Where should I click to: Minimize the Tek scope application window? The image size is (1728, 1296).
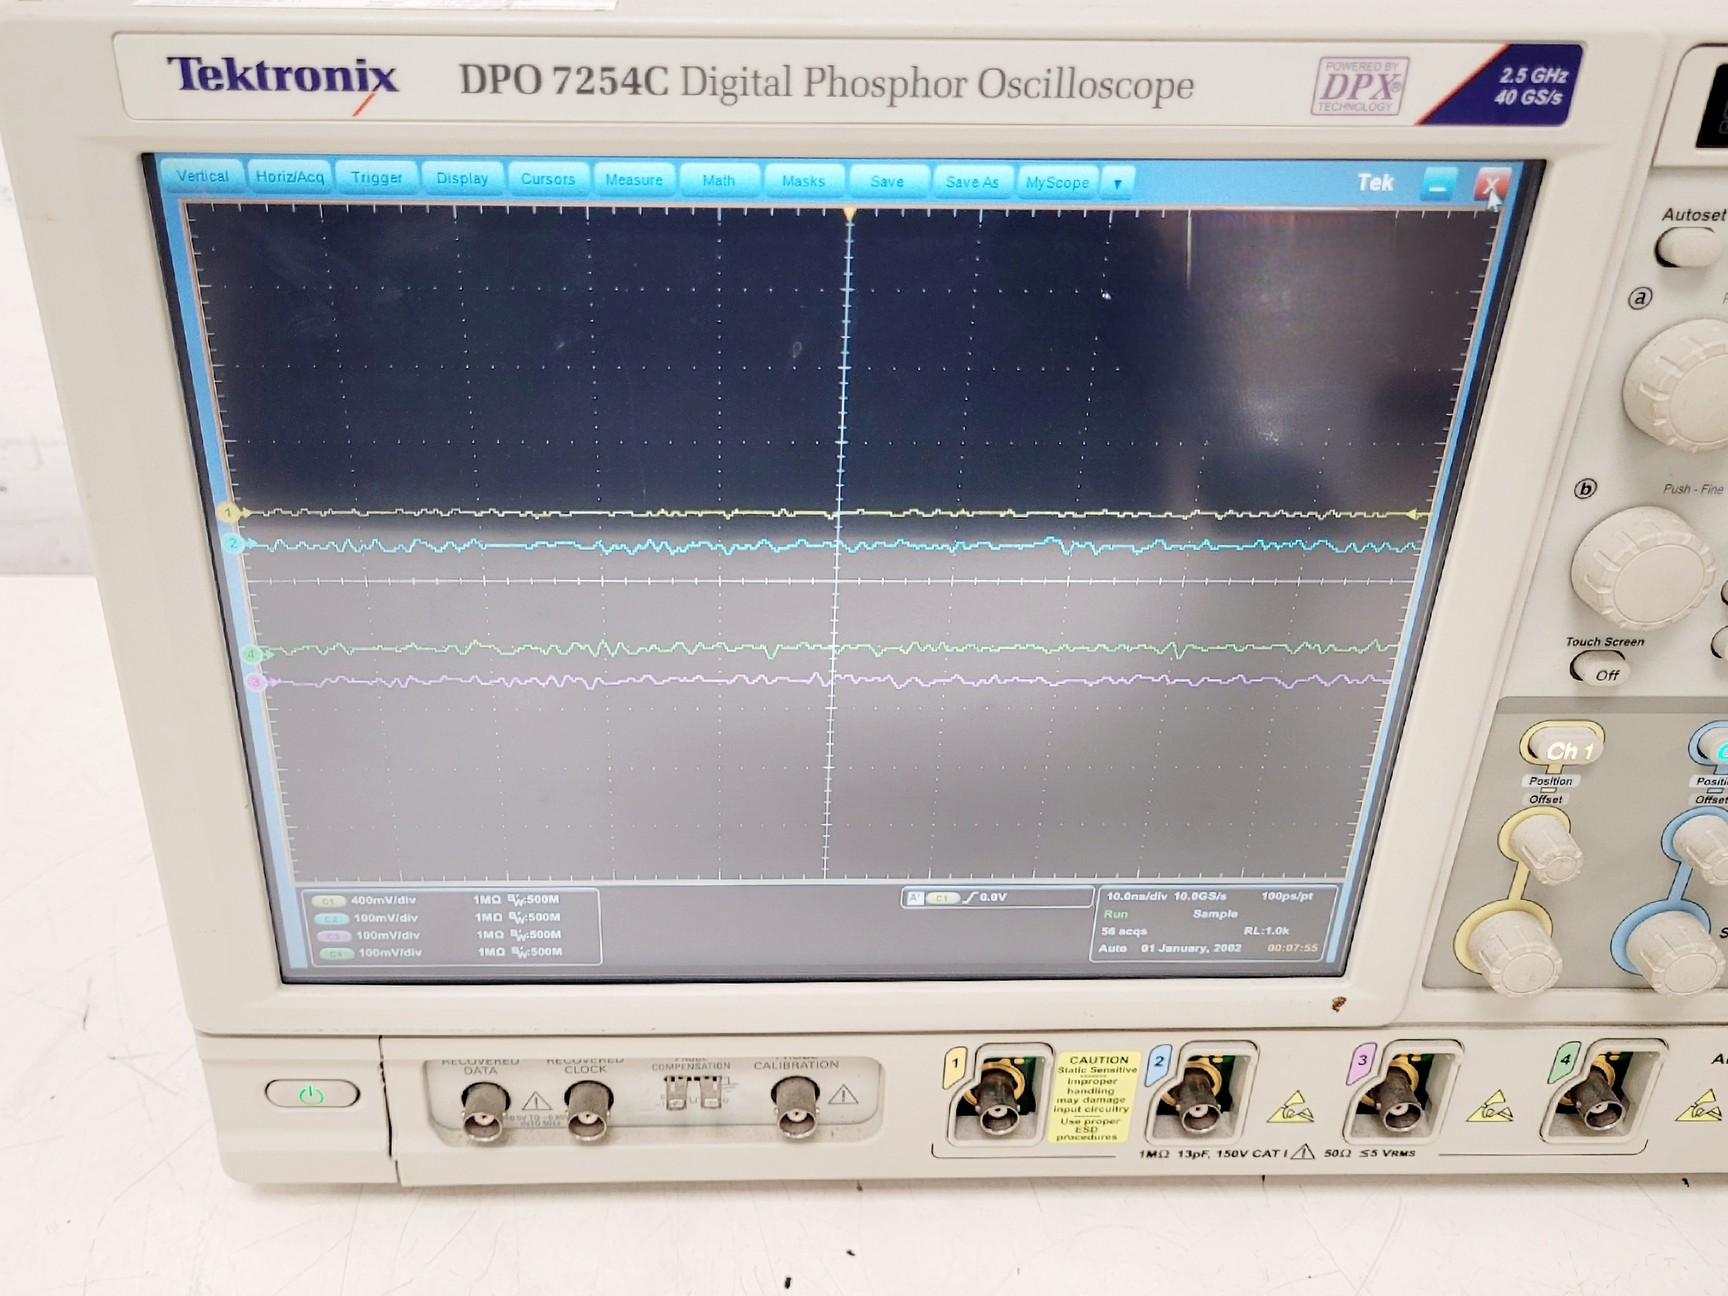click(x=1439, y=186)
